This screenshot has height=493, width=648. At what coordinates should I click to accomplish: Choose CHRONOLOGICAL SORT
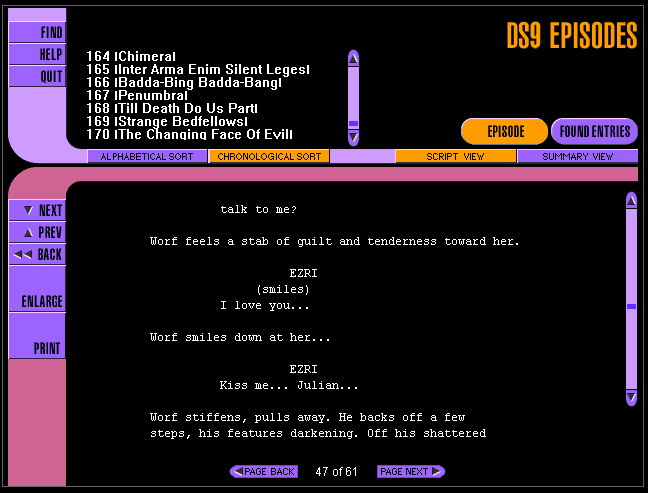click(269, 157)
